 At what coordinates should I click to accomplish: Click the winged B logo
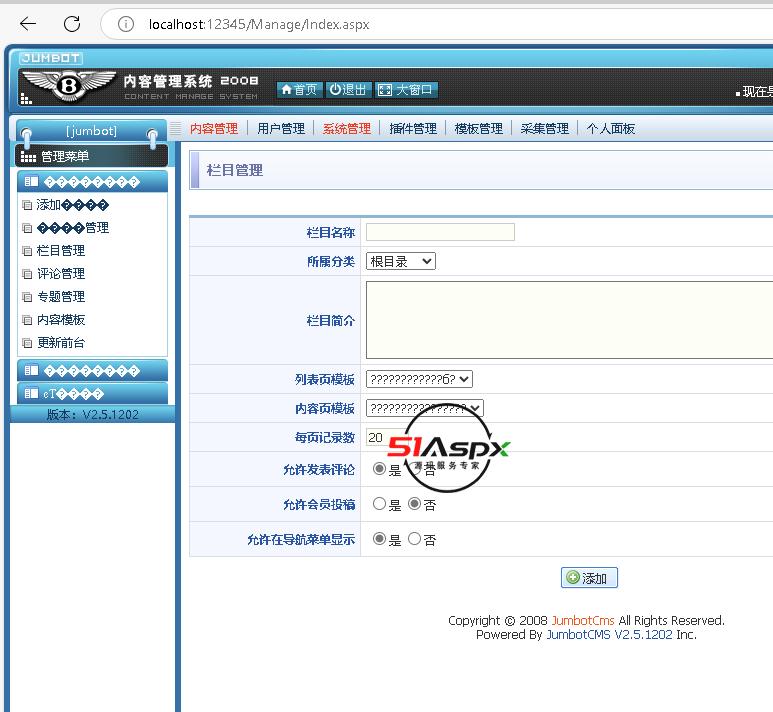click(x=69, y=85)
